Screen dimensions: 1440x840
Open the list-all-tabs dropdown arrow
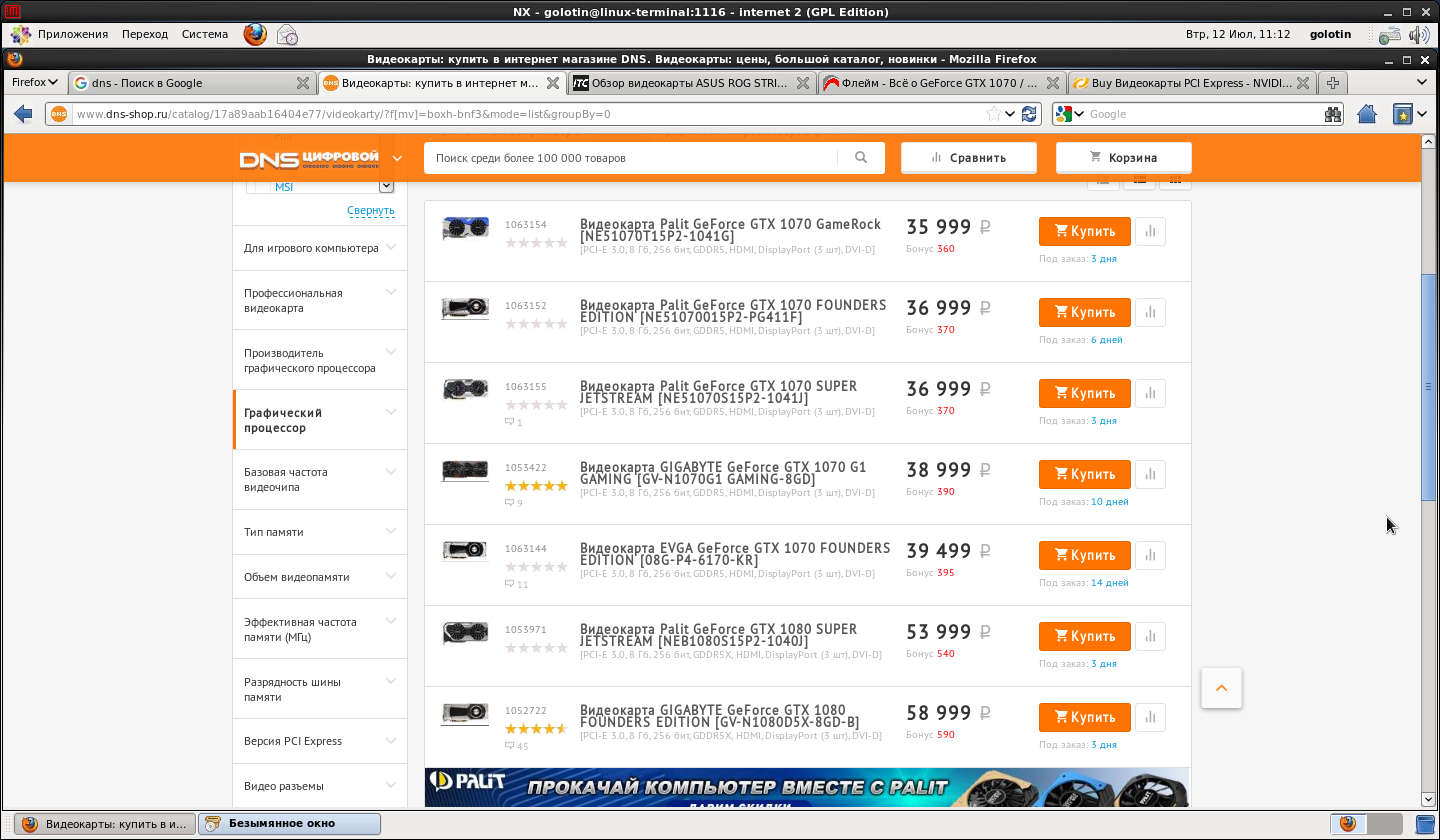[x=1422, y=83]
